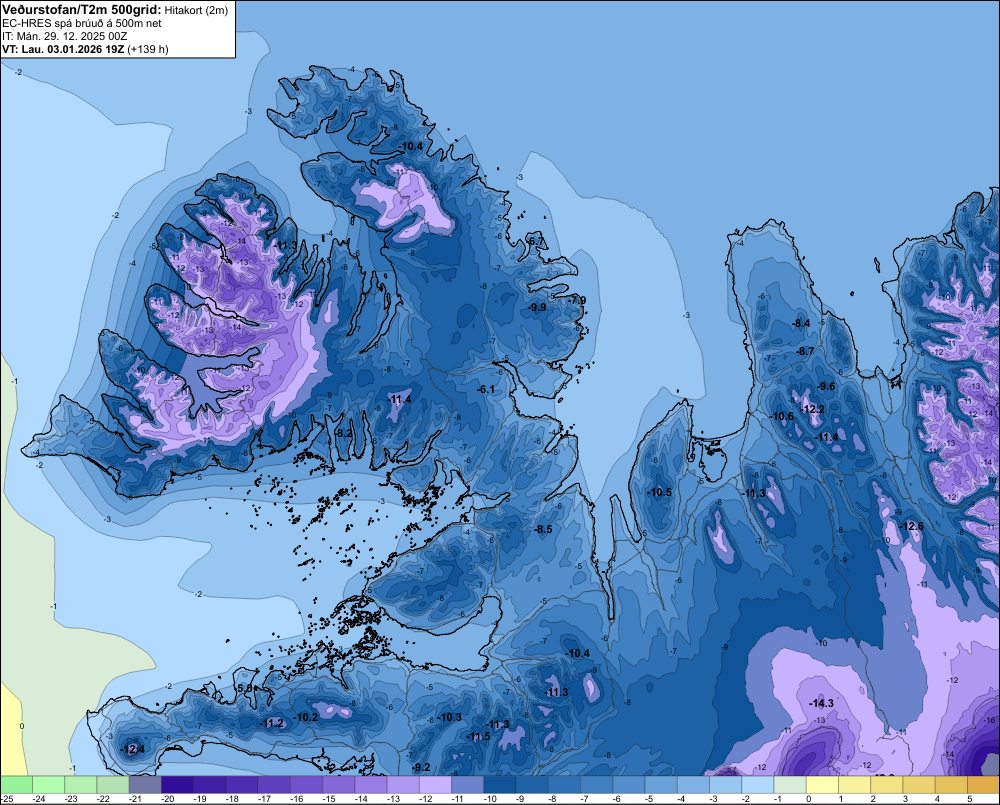Click the legend label -23
This screenshot has height=805, width=1000.
coord(71,799)
